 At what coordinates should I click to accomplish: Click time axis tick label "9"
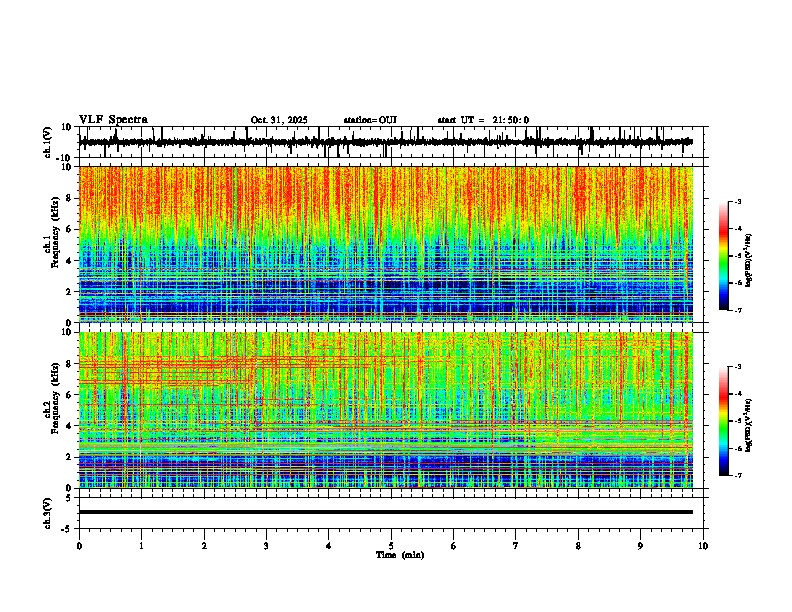click(640, 546)
